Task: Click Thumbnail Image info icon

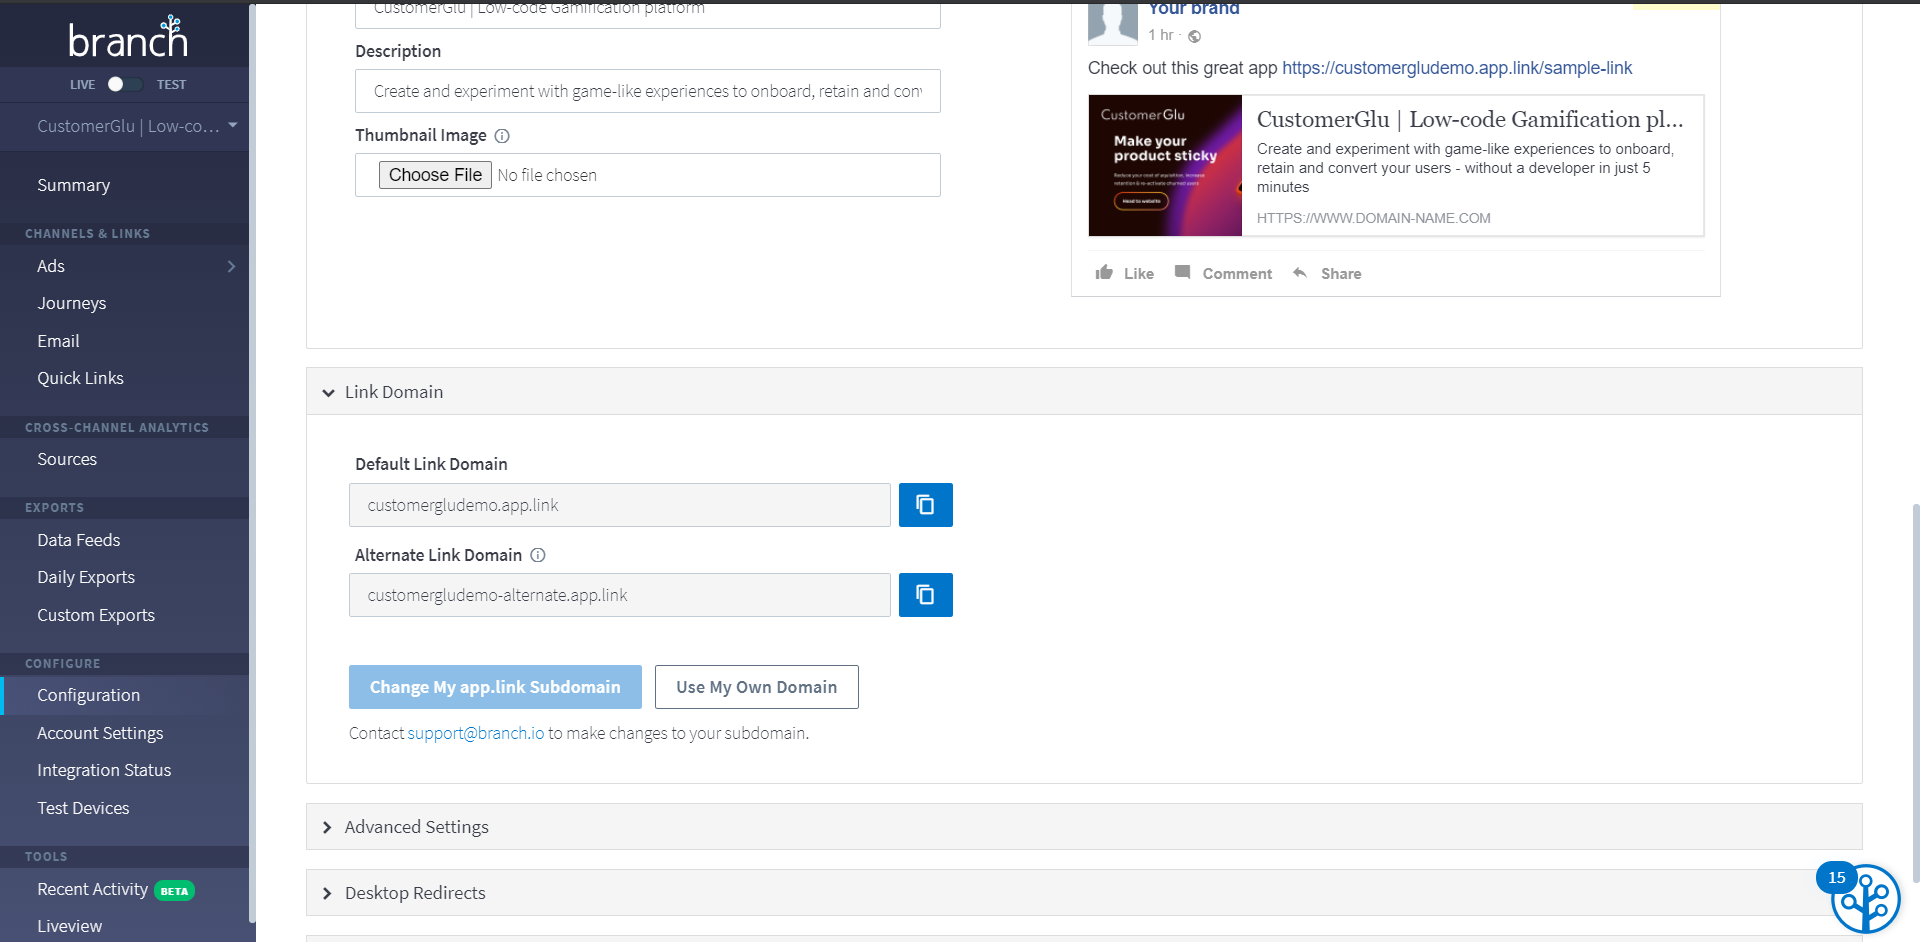Action: tap(502, 136)
